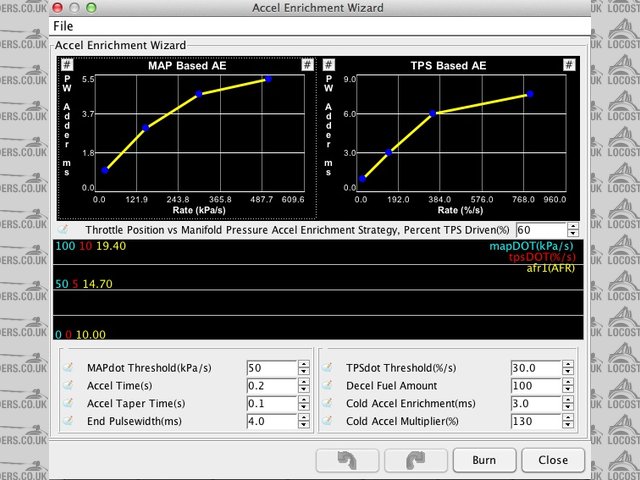
Task: Click the green zoom window button
Action: 91,8
